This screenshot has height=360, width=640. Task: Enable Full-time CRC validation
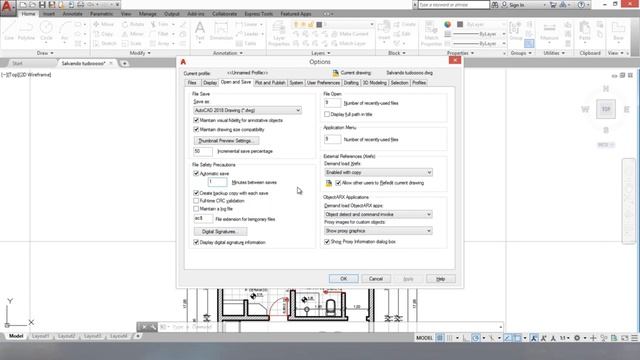point(196,201)
